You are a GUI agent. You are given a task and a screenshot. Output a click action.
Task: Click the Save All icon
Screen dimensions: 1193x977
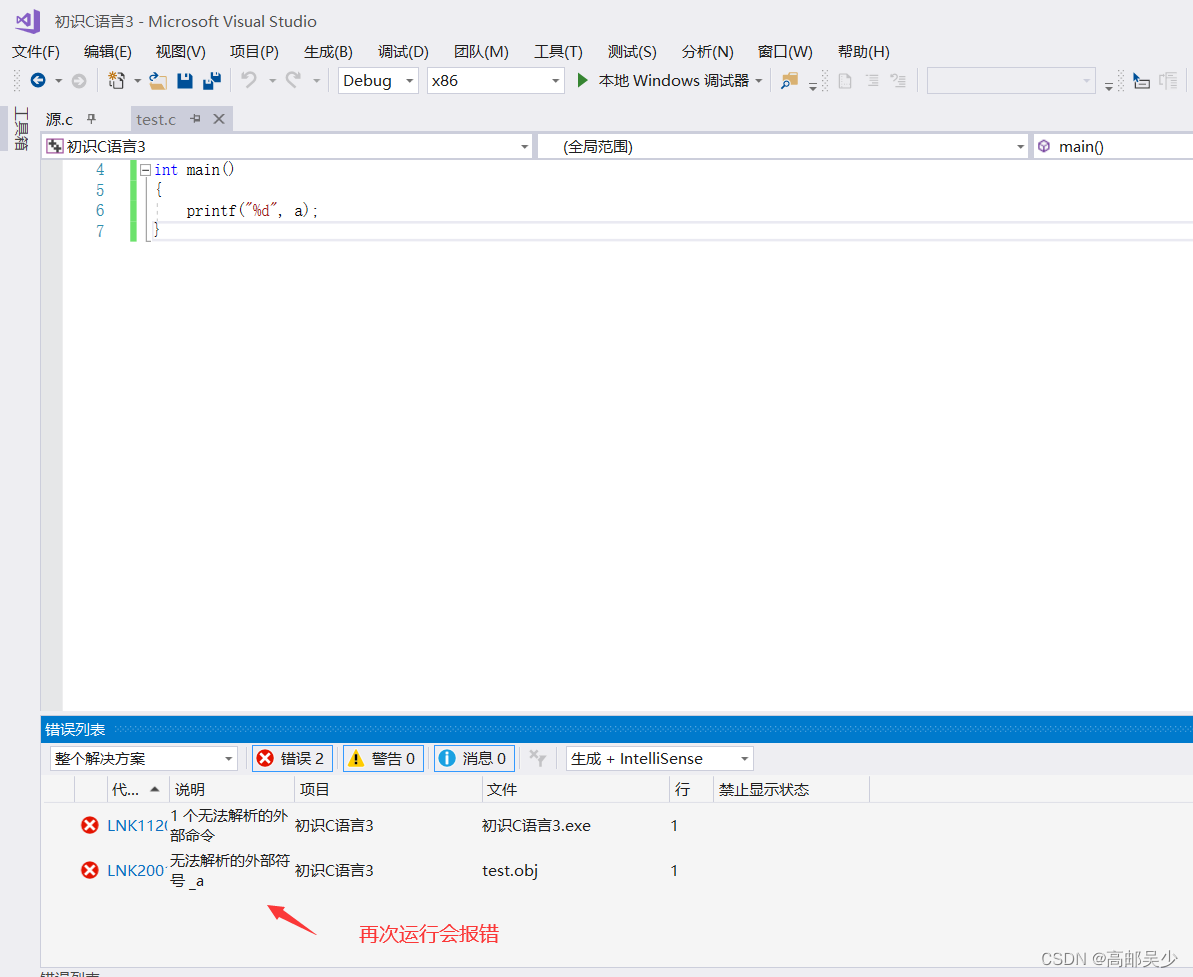tap(212, 80)
